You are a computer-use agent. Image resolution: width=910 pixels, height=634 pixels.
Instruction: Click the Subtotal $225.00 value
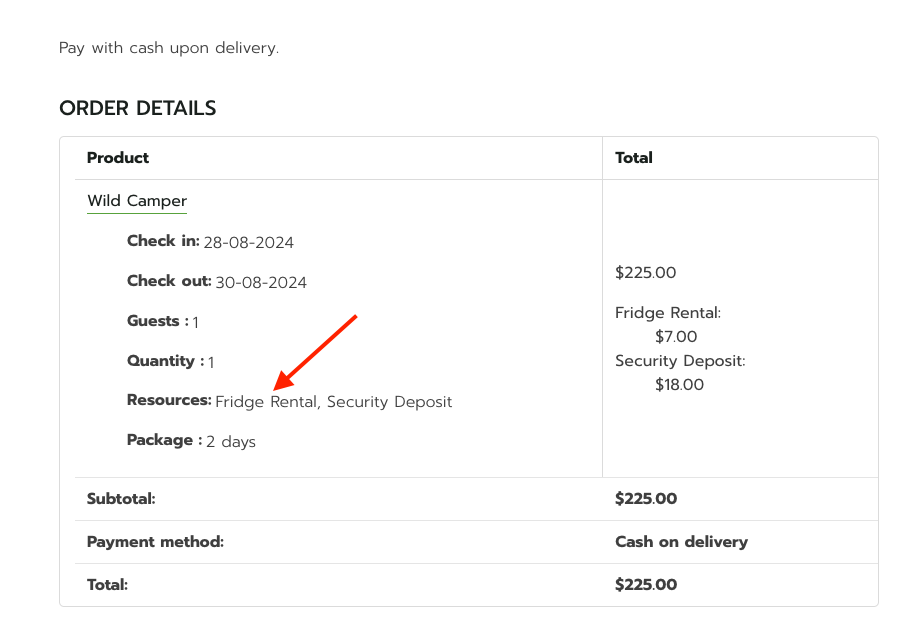646,499
